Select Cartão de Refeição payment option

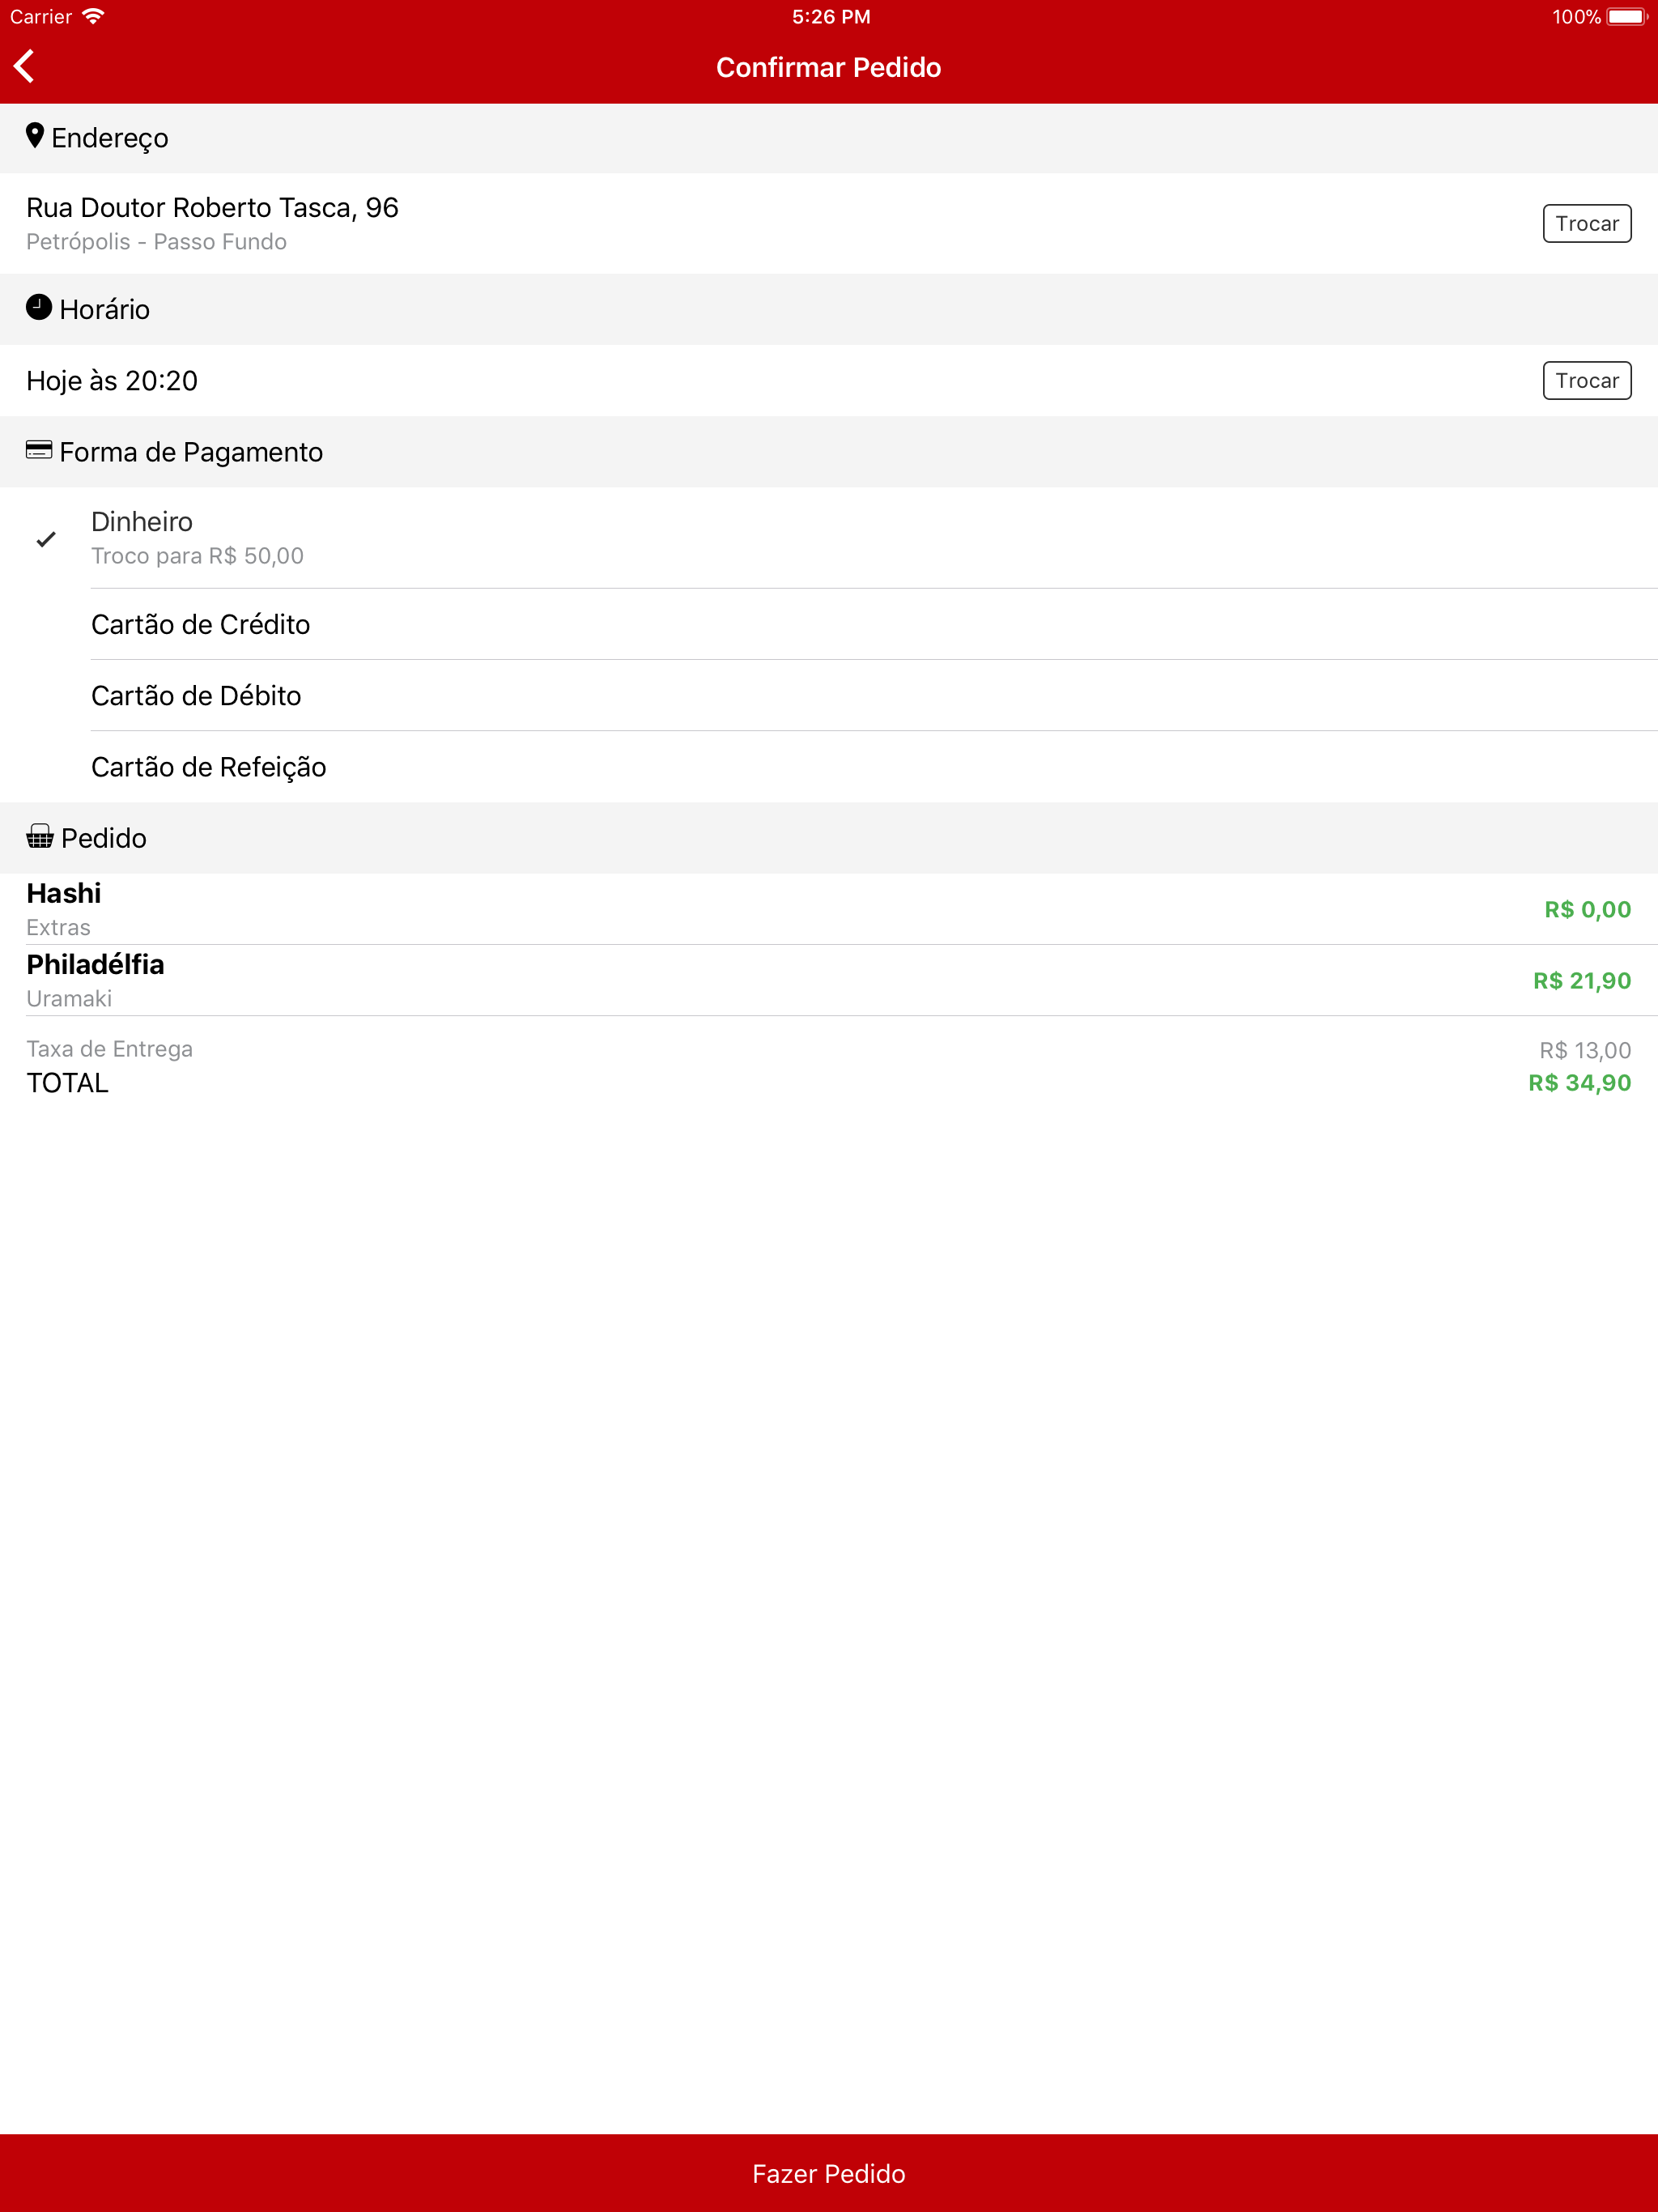point(829,766)
